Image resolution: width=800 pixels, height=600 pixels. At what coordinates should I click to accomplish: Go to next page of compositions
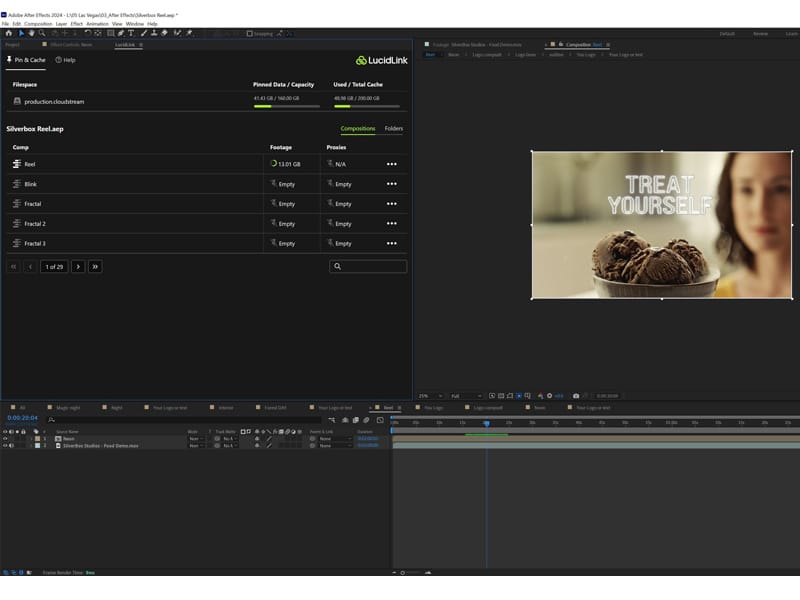point(78,266)
